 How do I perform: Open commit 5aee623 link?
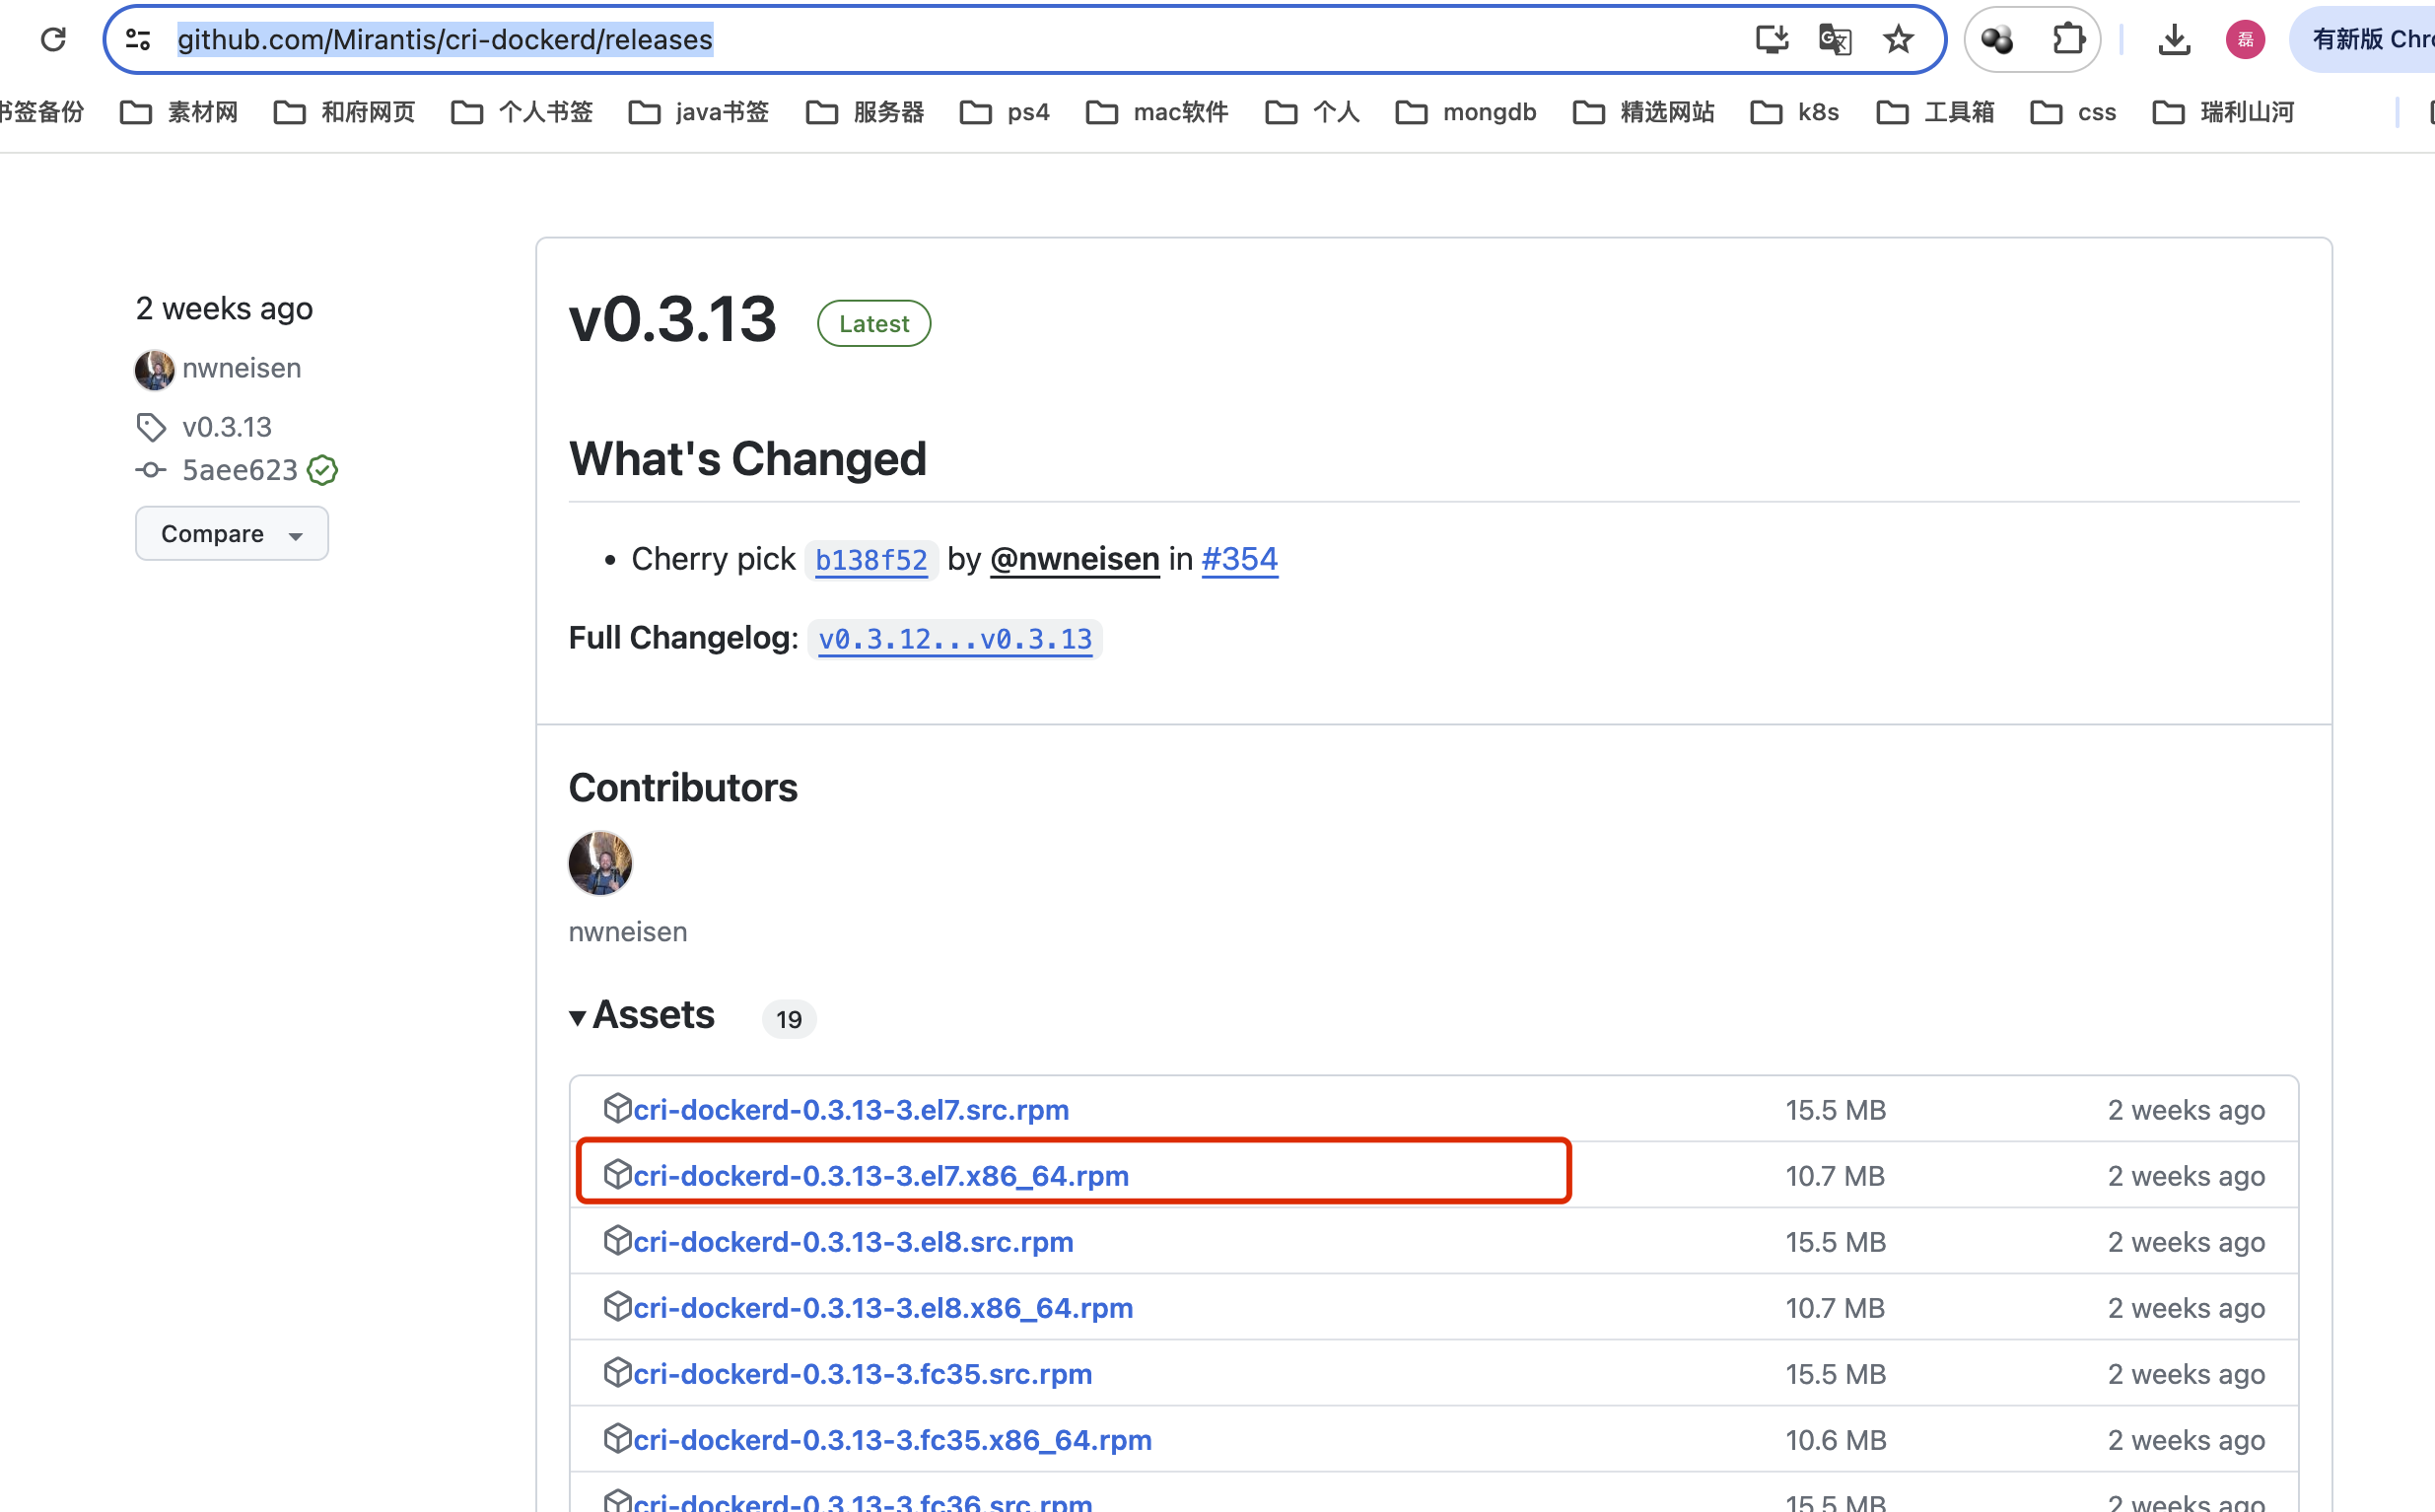click(x=240, y=470)
